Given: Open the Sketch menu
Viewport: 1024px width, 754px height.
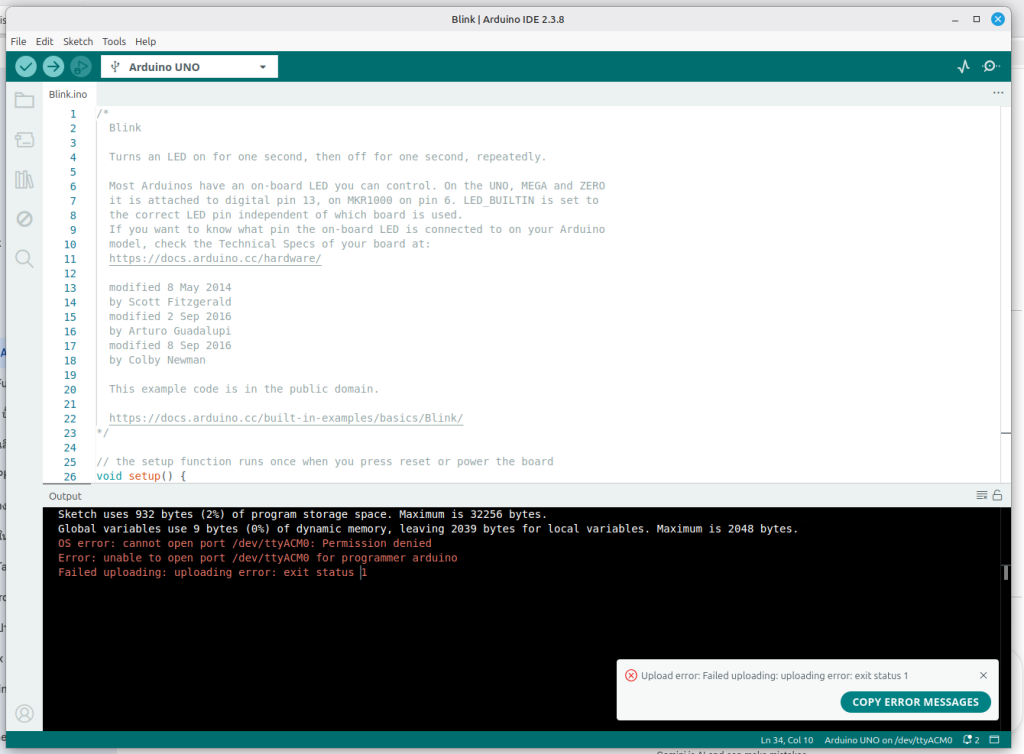Looking at the screenshot, I should click(78, 41).
